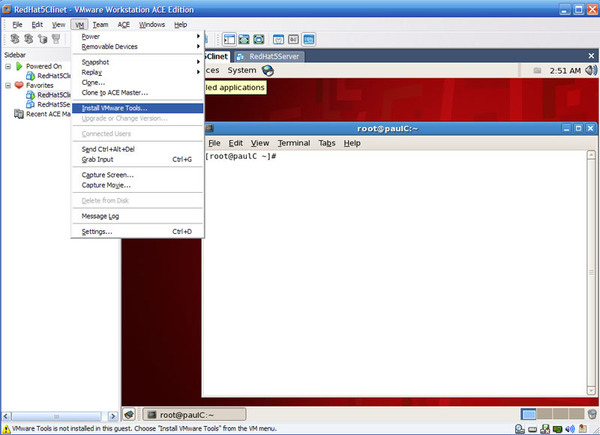The height and width of the screenshot is (435, 600).
Task: Open the ACE menu in menu bar
Action: pyautogui.click(x=123, y=24)
